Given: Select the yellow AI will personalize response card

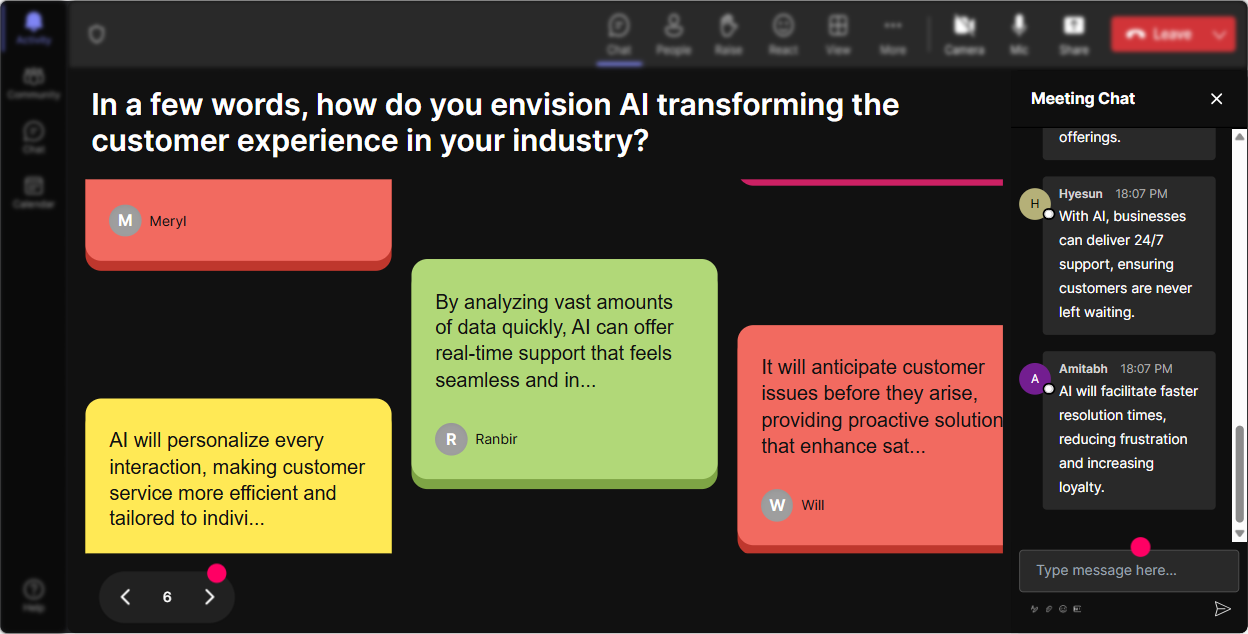Looking at the screenshot, I should (238, 476).
